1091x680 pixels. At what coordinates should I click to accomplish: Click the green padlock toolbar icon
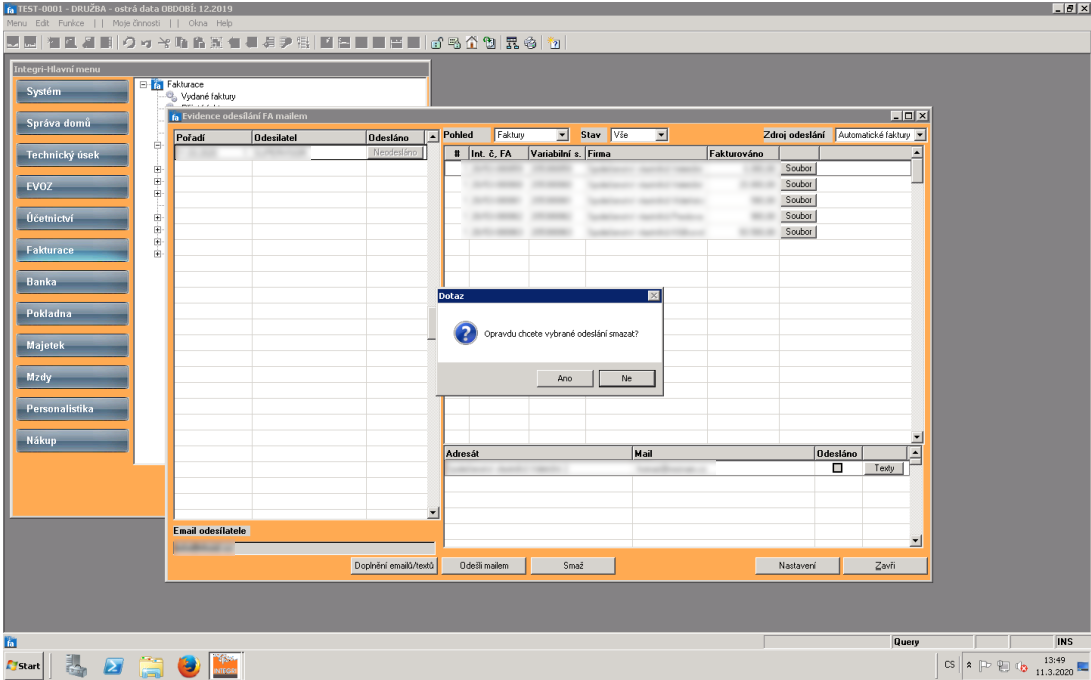point(437,42)
